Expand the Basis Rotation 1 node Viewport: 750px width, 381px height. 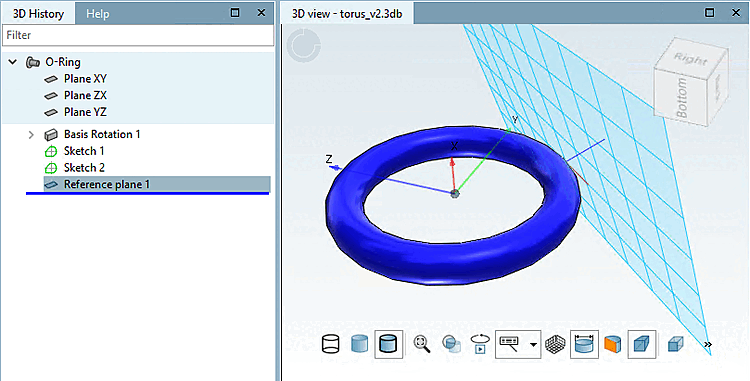pos(31,135)
